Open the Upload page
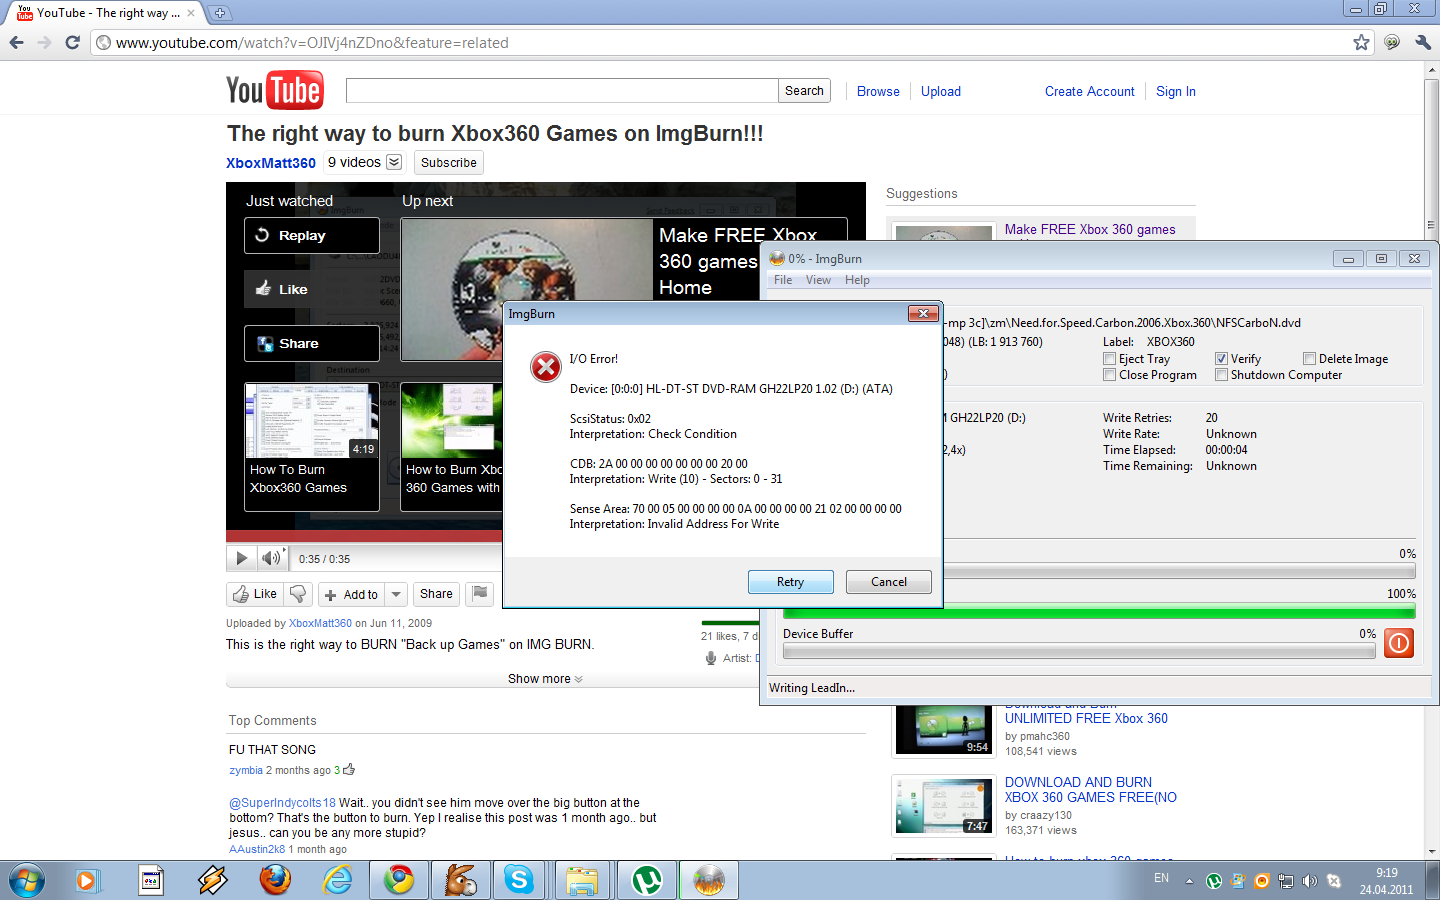Screen dimensions: 1440x900 pyautogui.click(x=941, y=91)
